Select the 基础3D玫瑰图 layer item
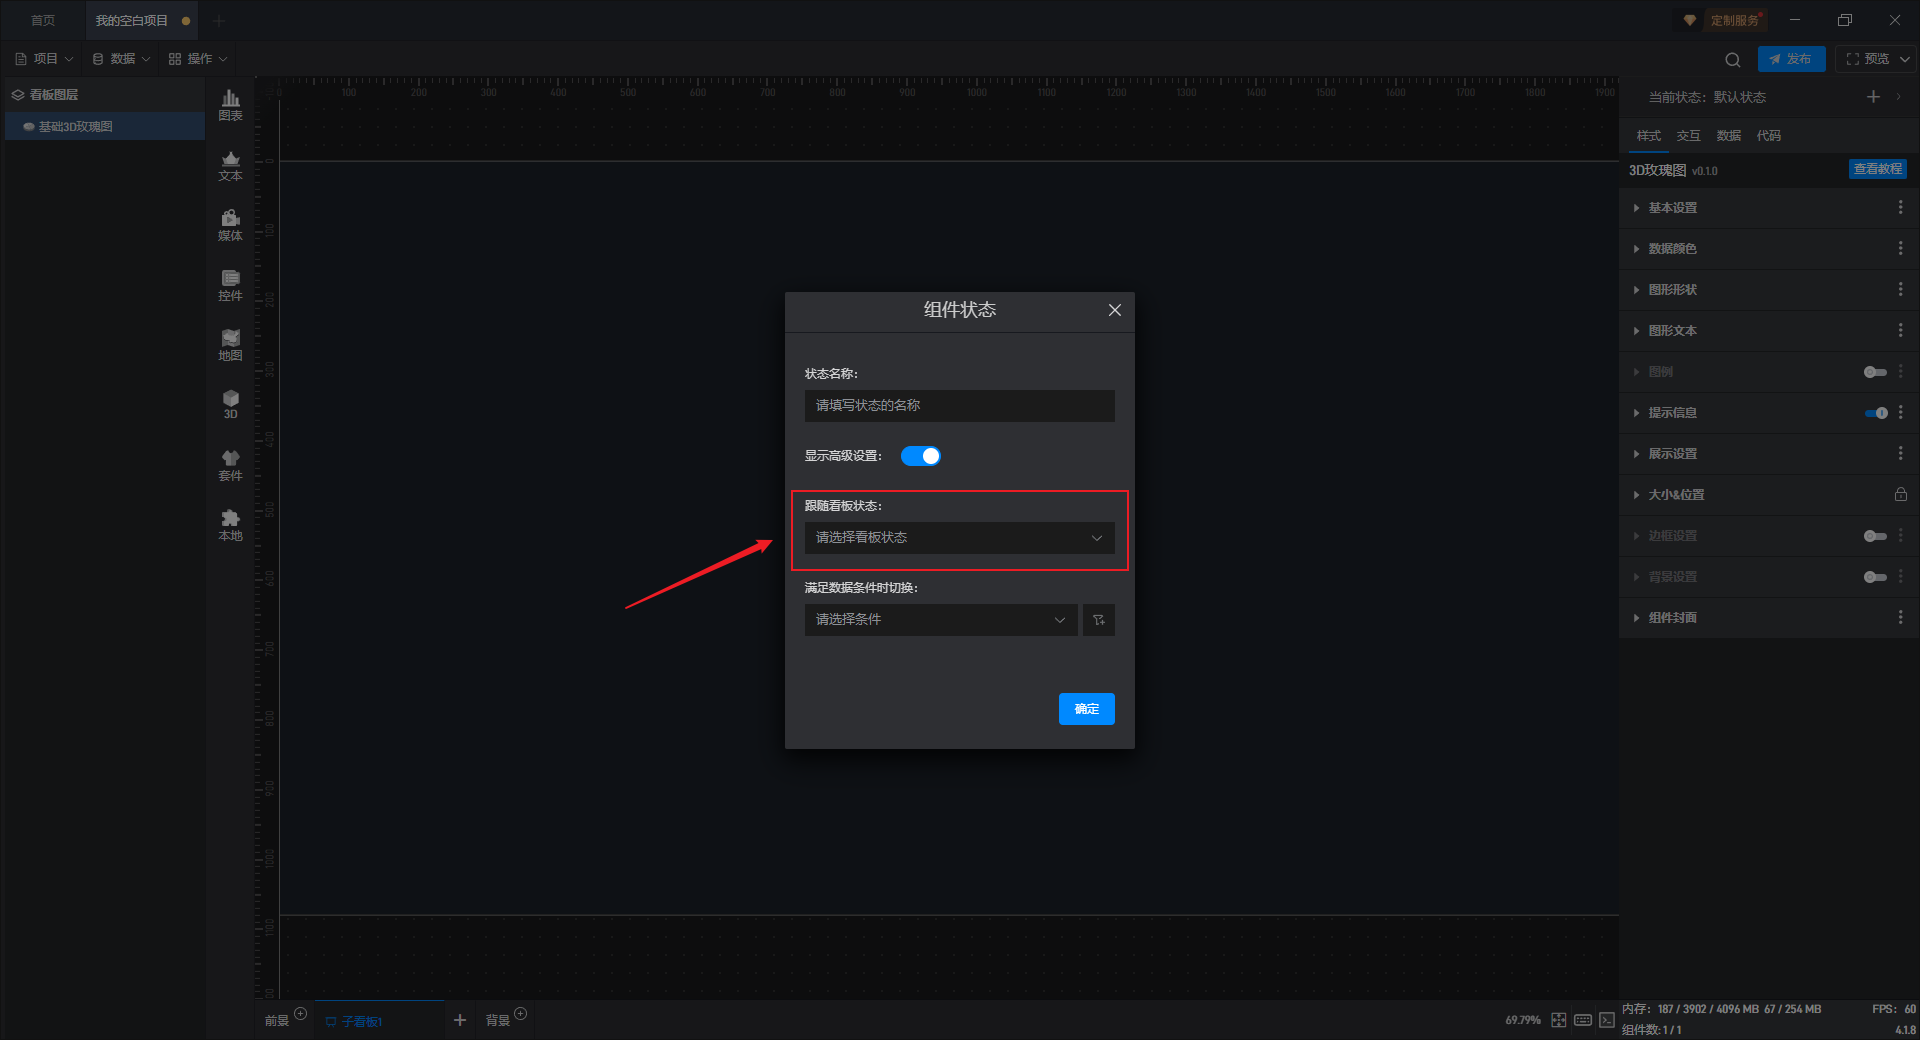This screenshot has width=1920, height=1040. 105,127
